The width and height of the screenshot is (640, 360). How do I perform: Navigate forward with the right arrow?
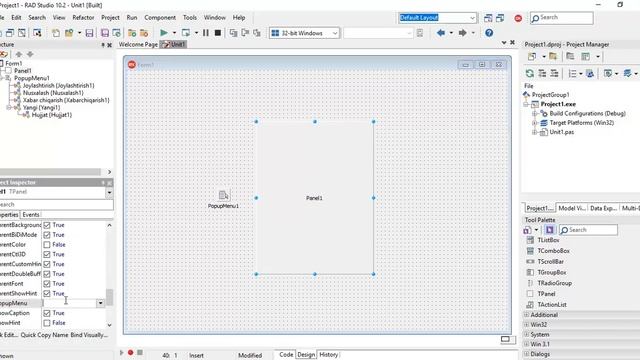[462, 33]
